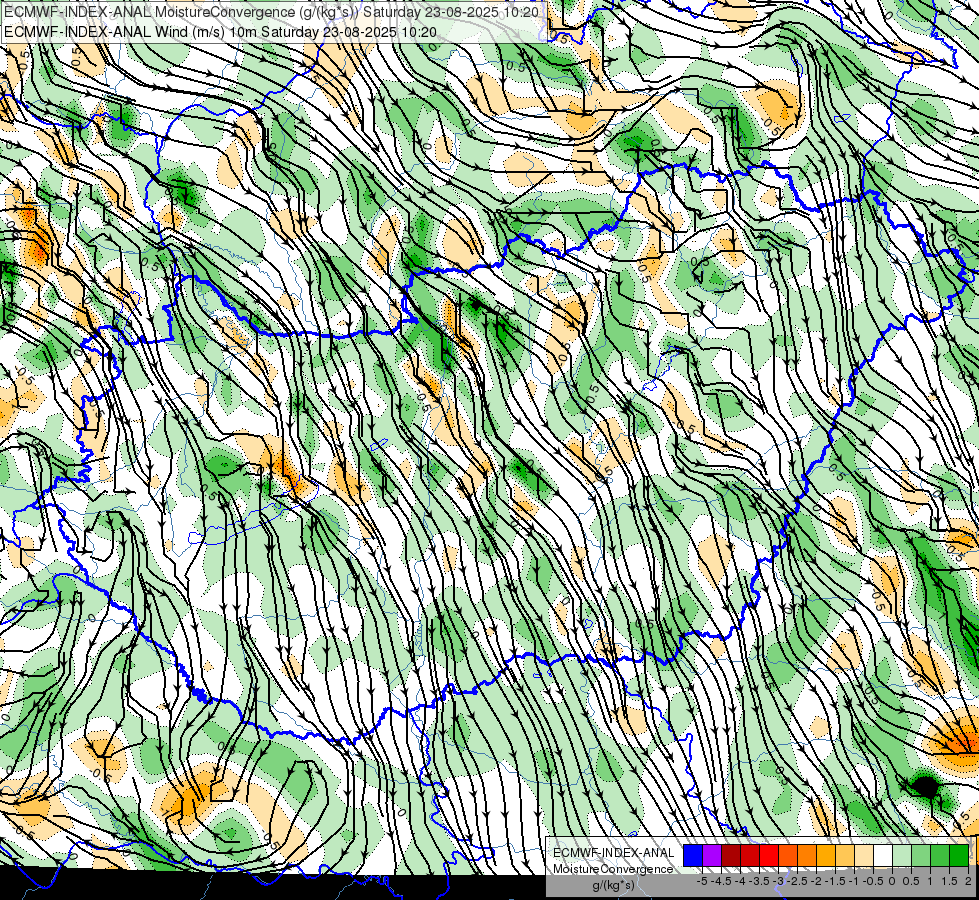Click the Wind (m/s) 10m title line
This screenshot has height=900, width=979.
point(220,31)
